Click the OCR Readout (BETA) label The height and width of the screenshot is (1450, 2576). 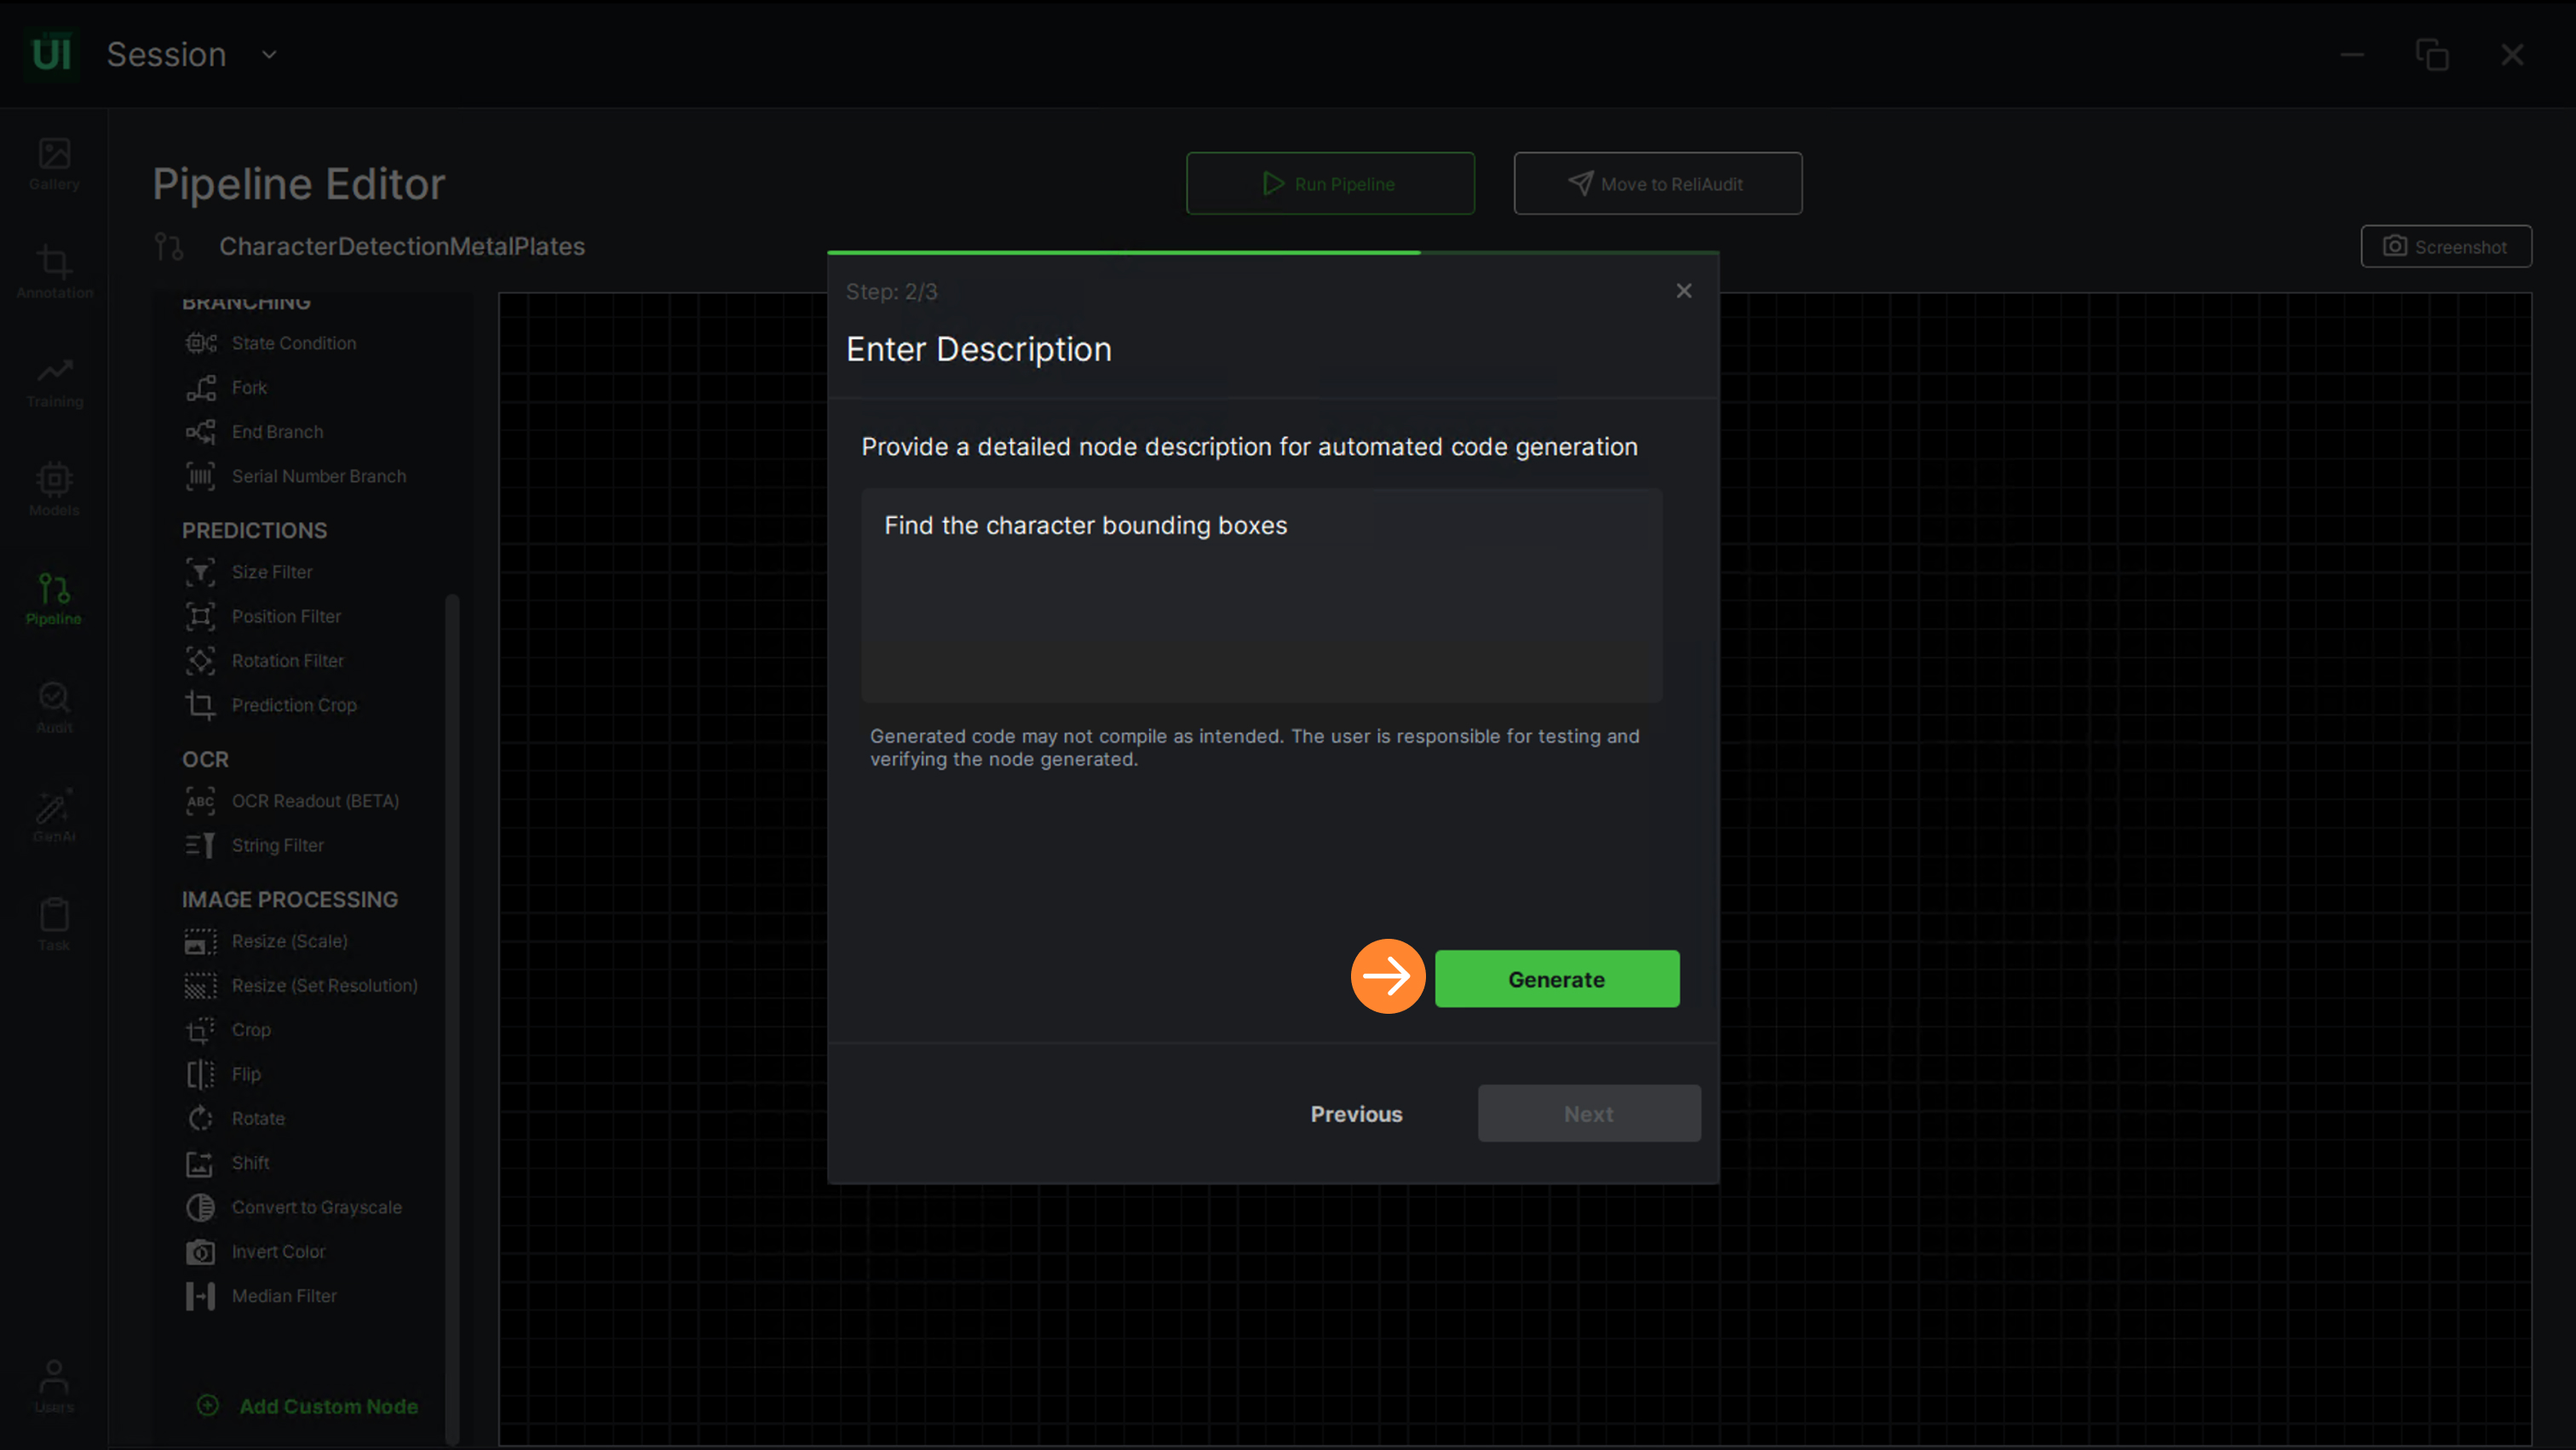pyautogui.click(x=315, y=801)
